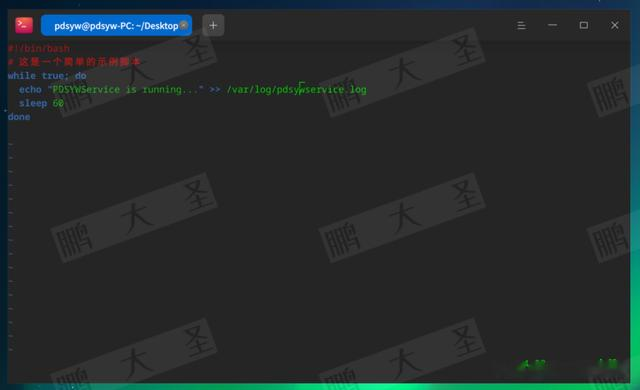Click the red Chinese comment line
Screen dimensions: 640x390
tap(74, 62)
